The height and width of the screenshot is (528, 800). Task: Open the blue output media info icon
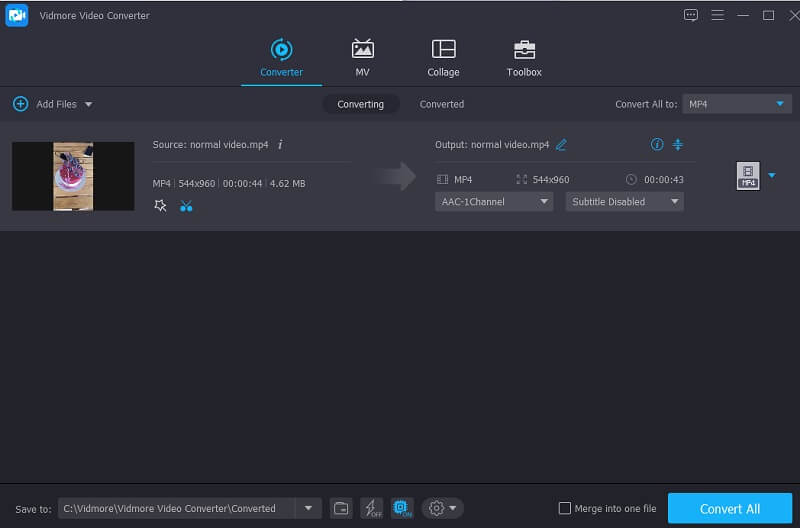point(657,145)
